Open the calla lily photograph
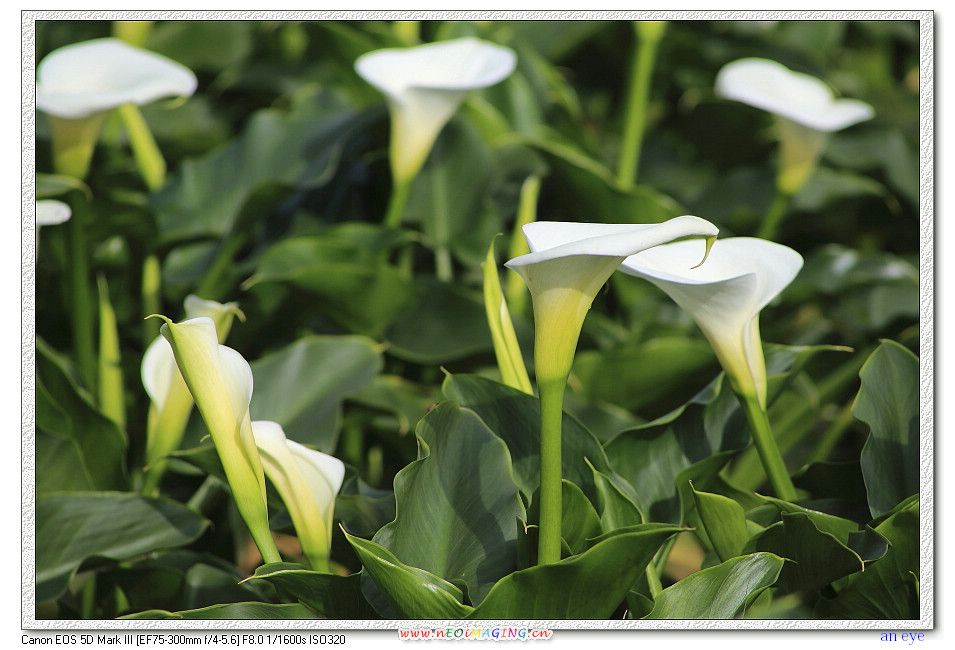This screenshot has width=955, height=650. pyautogui.click(x=478, y=320)
